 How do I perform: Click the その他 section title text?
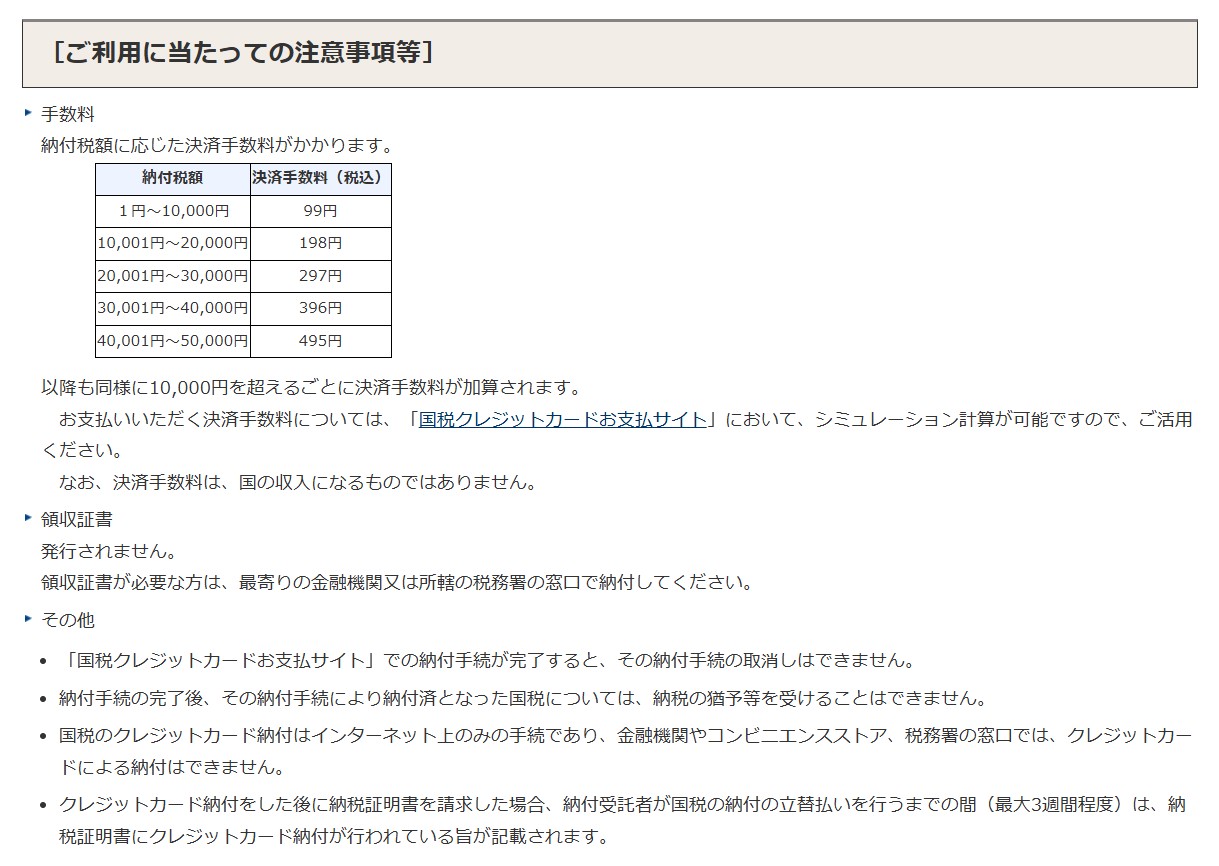[x=68, y=619]
